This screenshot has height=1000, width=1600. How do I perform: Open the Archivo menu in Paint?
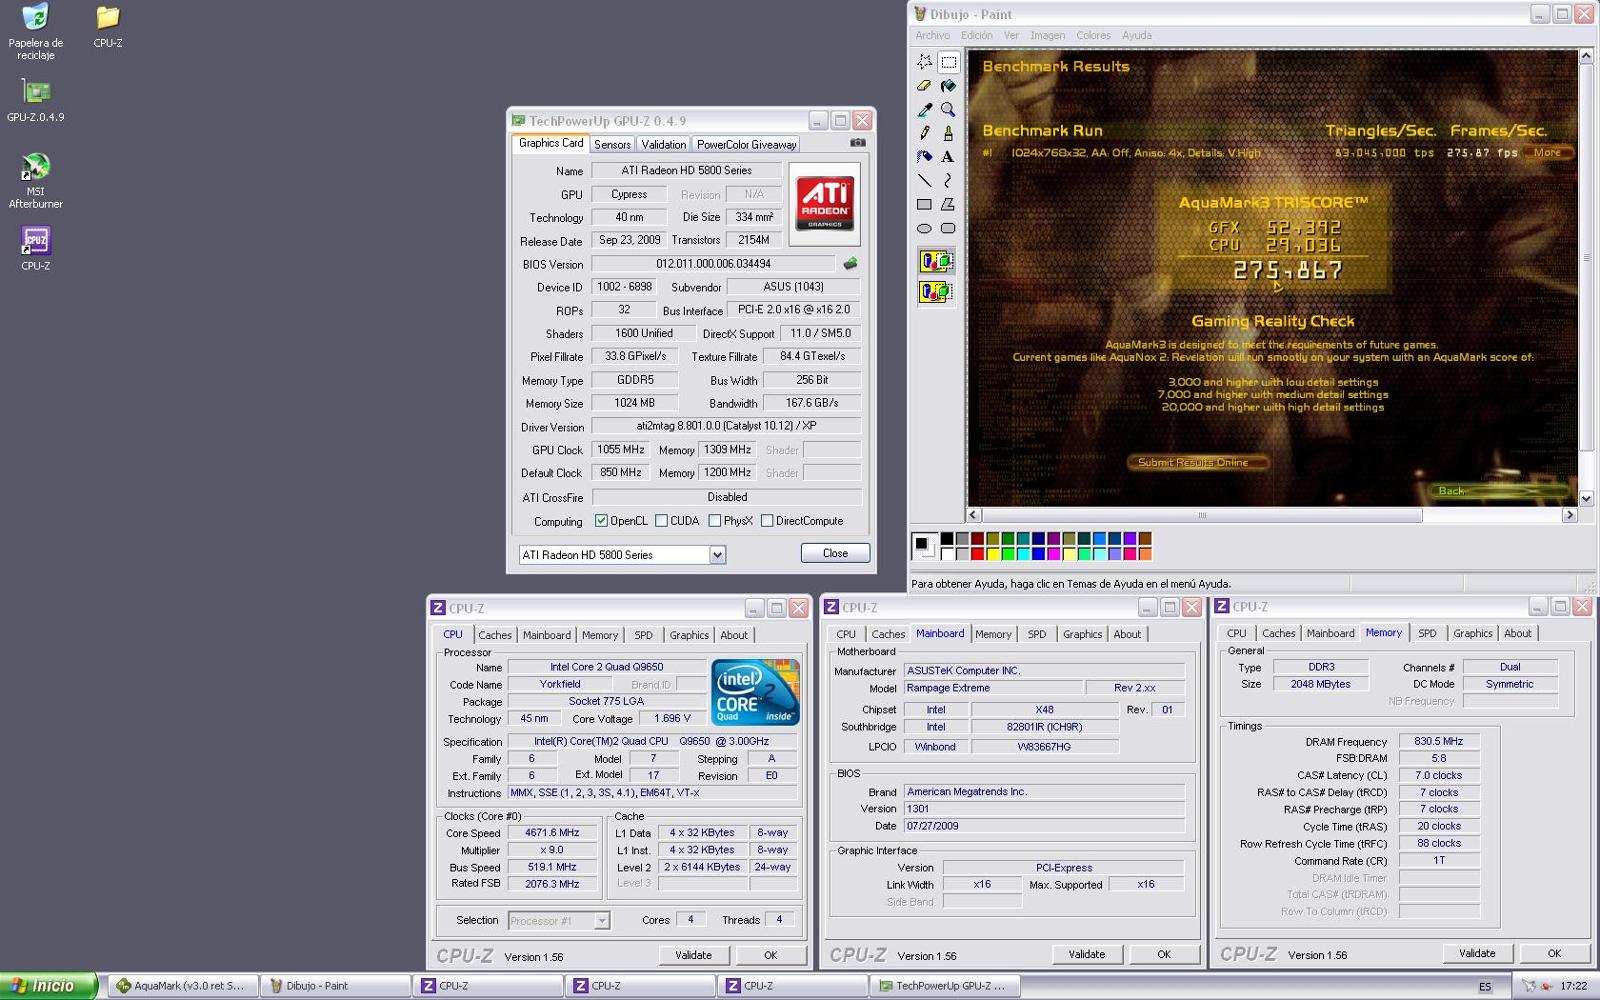pos(932,36)
